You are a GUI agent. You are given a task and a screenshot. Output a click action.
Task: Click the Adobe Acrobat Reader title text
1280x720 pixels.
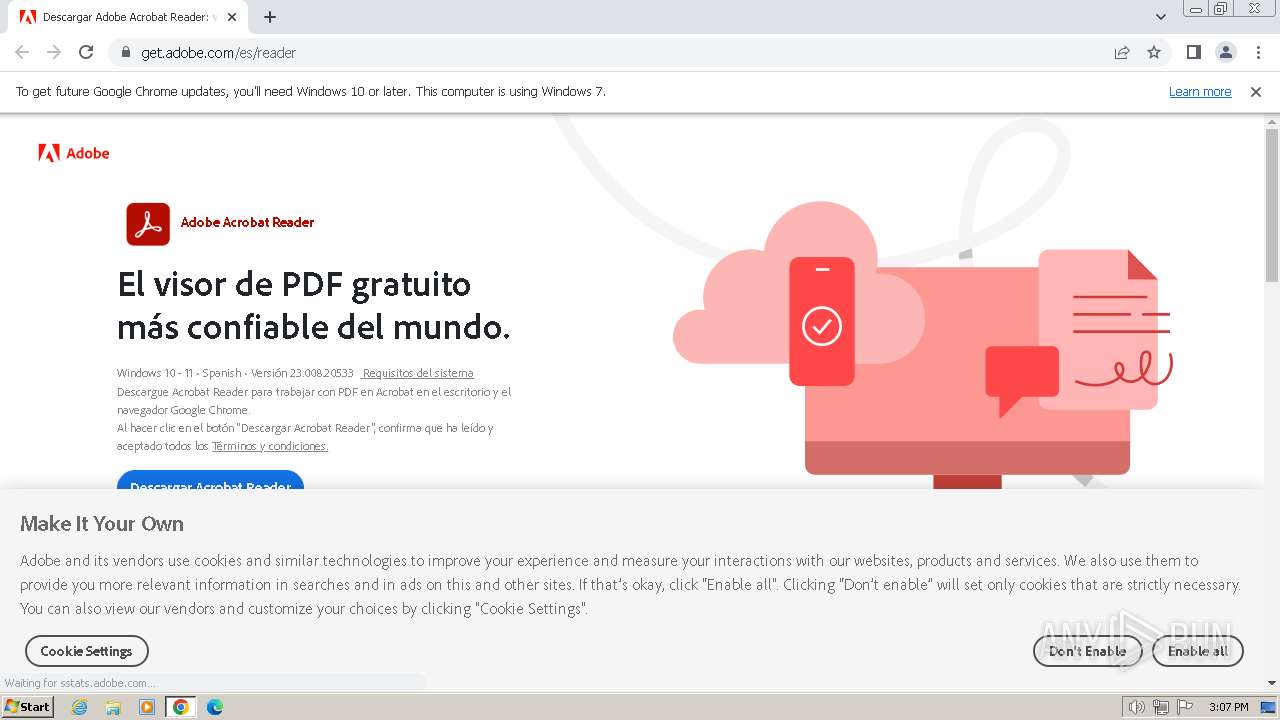click(x=247, y=222)
